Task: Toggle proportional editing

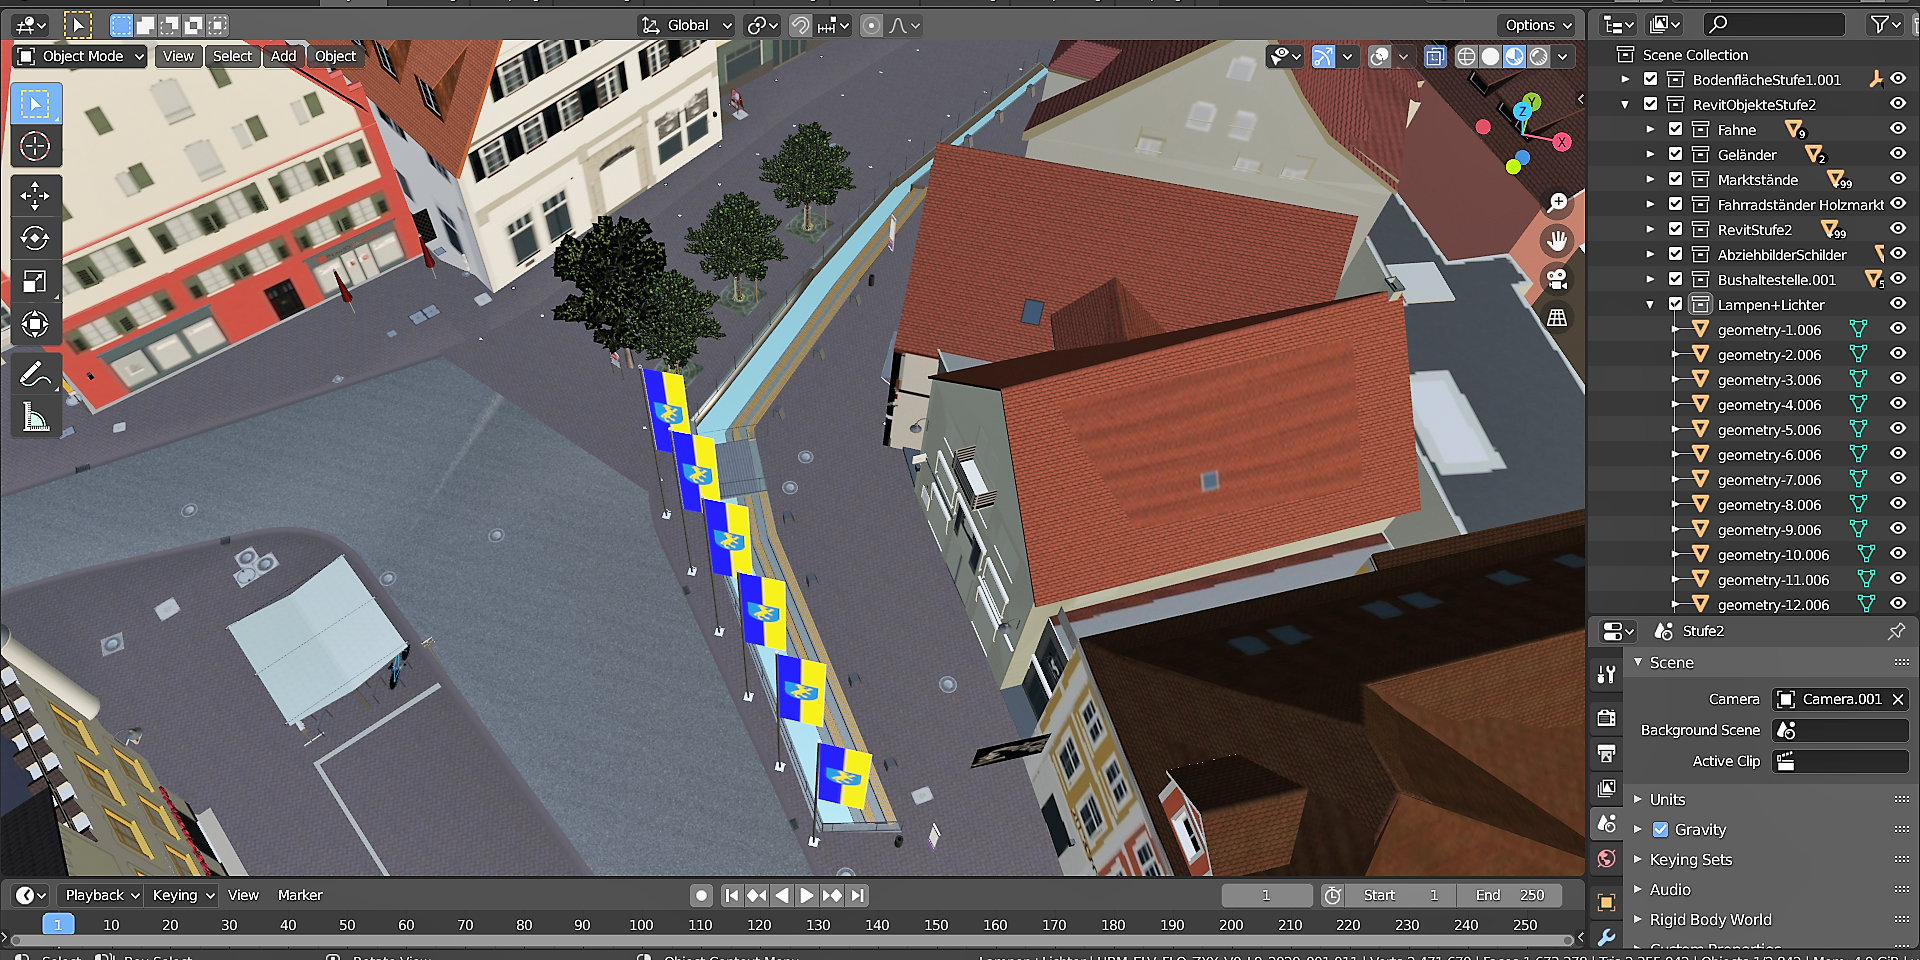Action: [872, 25]
